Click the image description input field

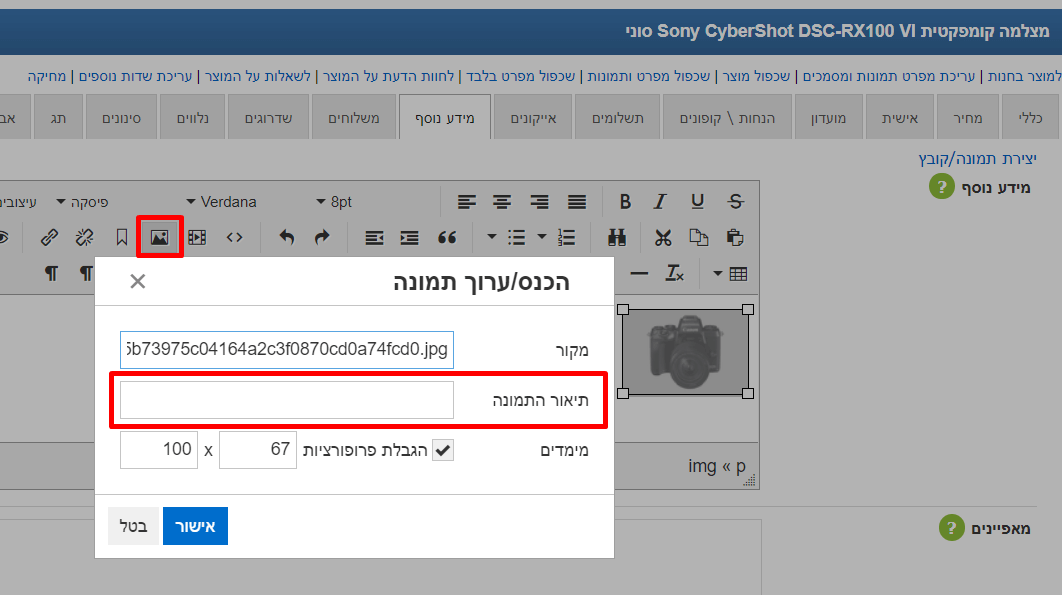(286, 400)
